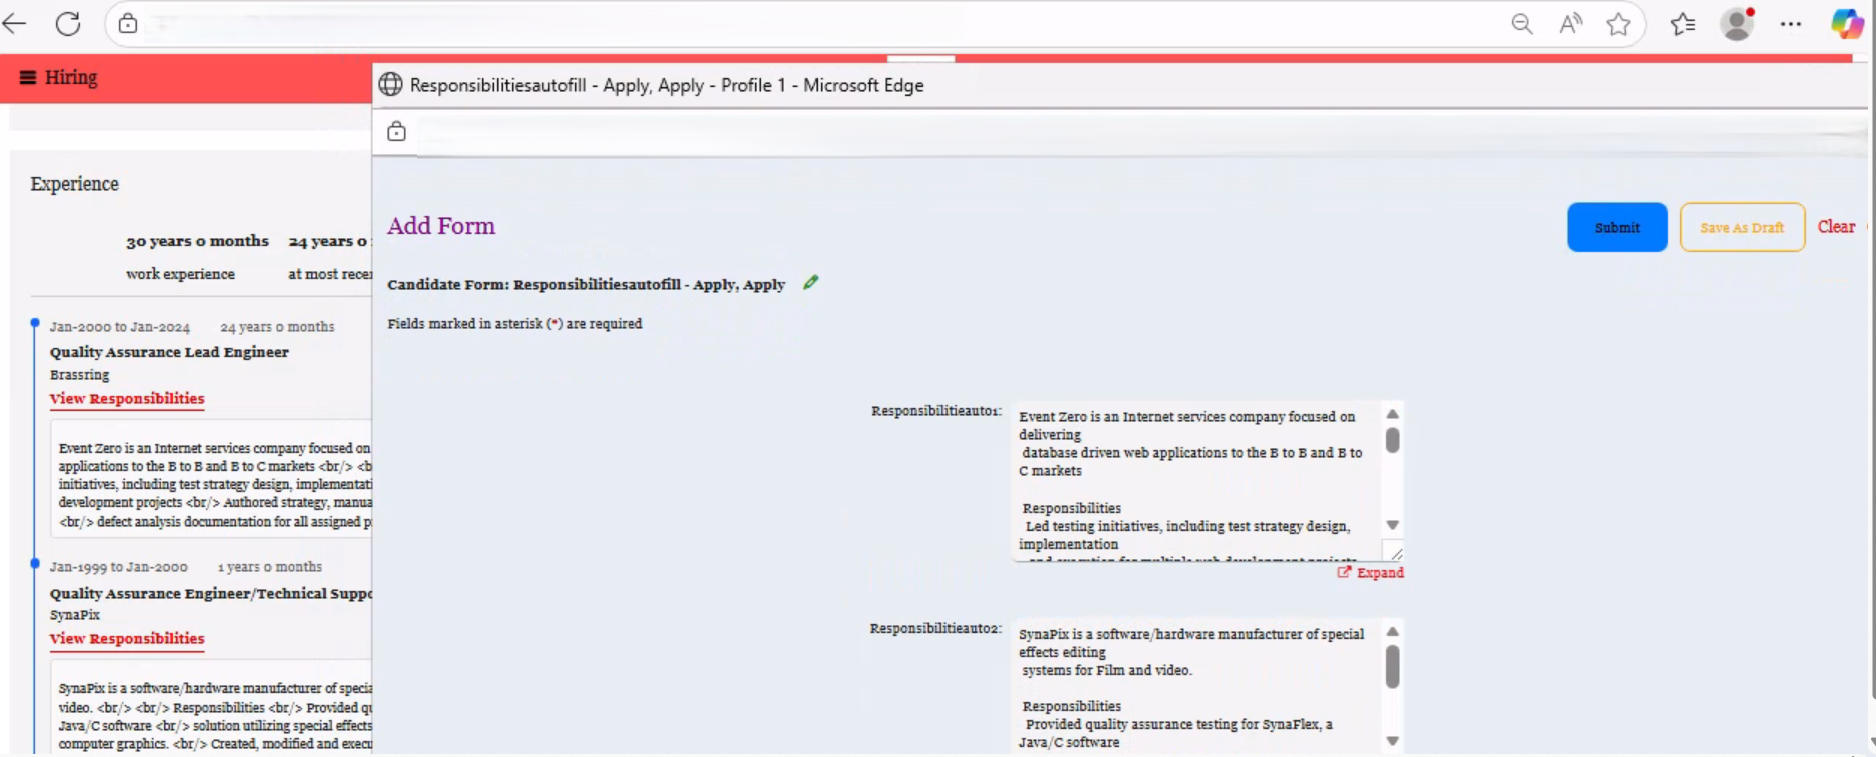The height and width of the screenshot is (757, 1876).
Task: Open the Hiring hamburger menu
Action: point(28,78)
